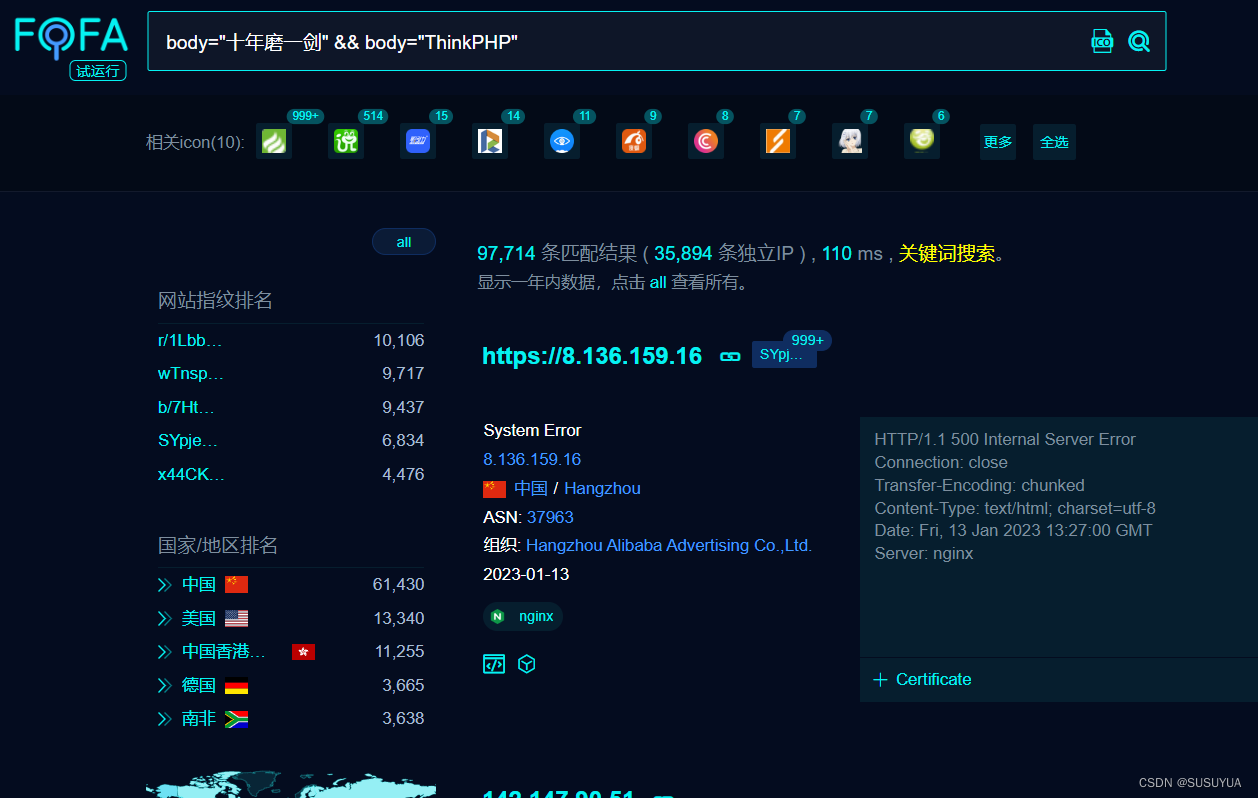1258x798 pixels.
Task: Click the 试运行 badge under logo
Action: tap(98, 71)
